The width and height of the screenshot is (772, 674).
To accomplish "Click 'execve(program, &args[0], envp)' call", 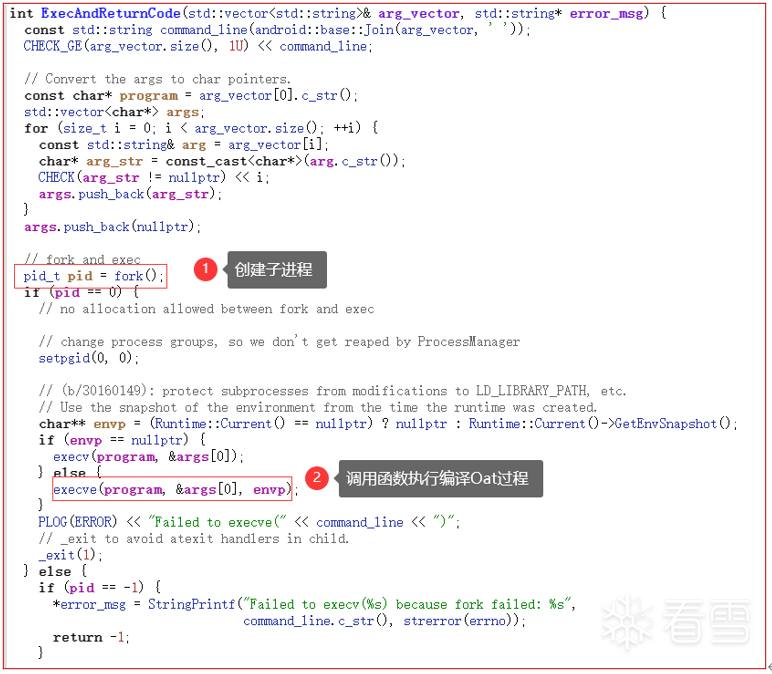I will (x=172, y=489).
